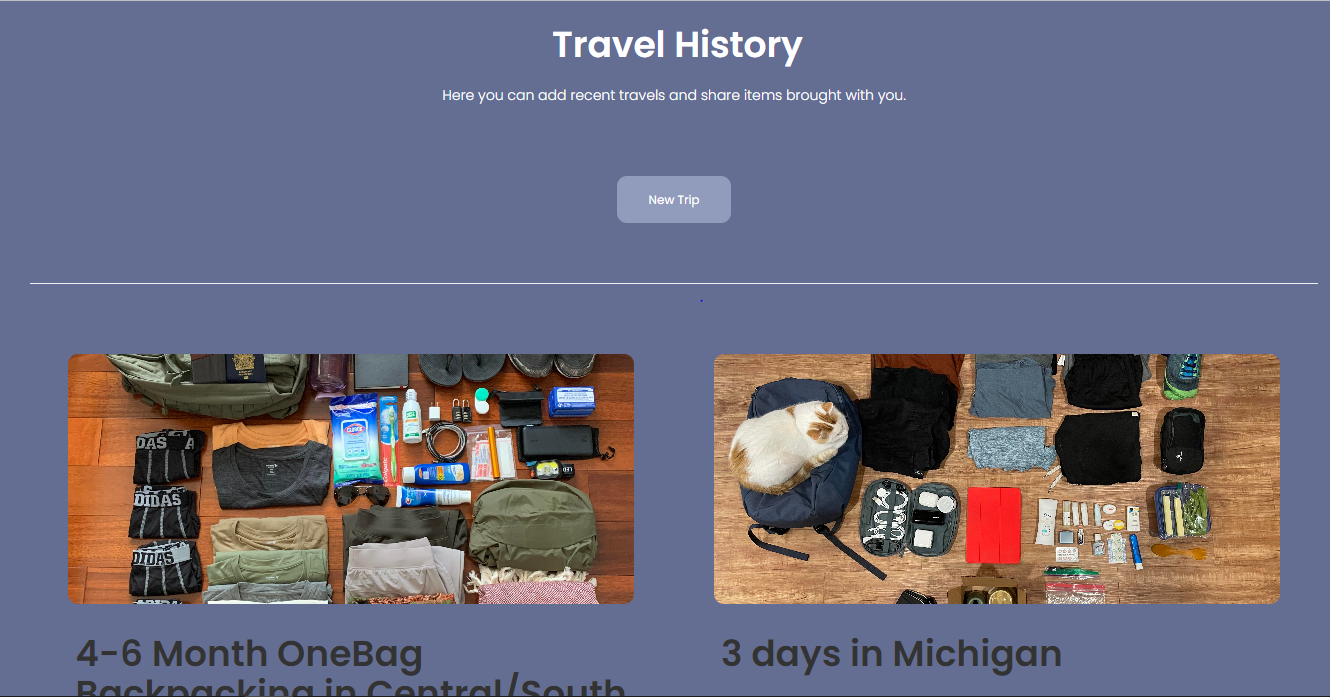
Task: Click the Clorox wipes pack in backpacking photo
Action: [355, 440]
